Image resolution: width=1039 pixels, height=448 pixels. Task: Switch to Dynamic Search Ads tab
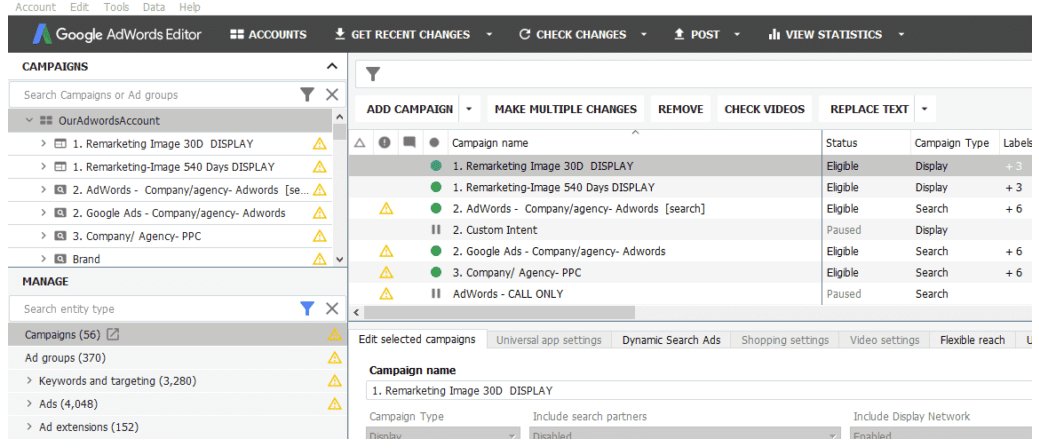click(x=671, y=340)
